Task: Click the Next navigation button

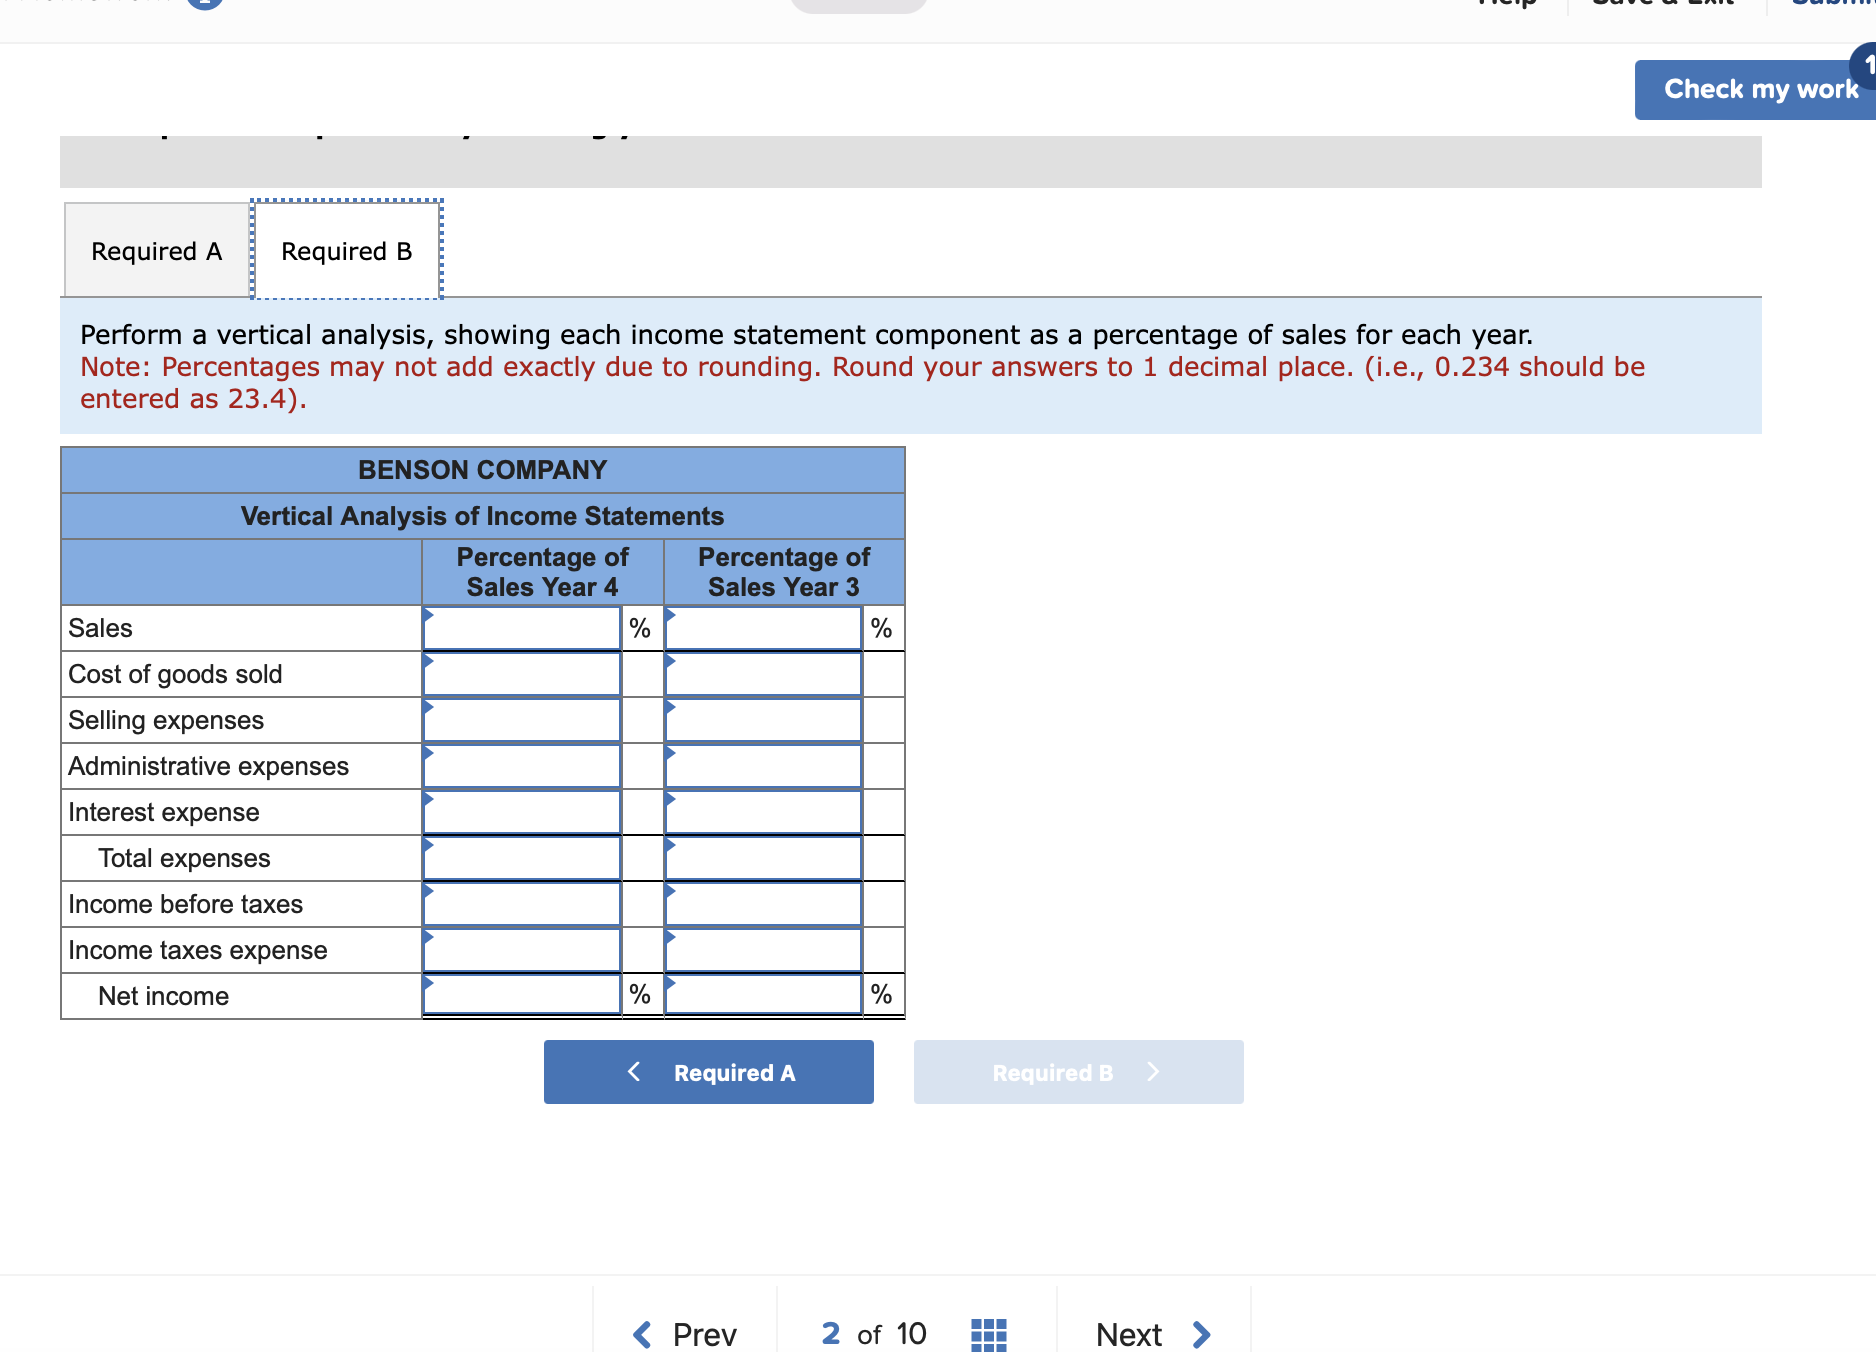Action: tap(1128, 1334)
